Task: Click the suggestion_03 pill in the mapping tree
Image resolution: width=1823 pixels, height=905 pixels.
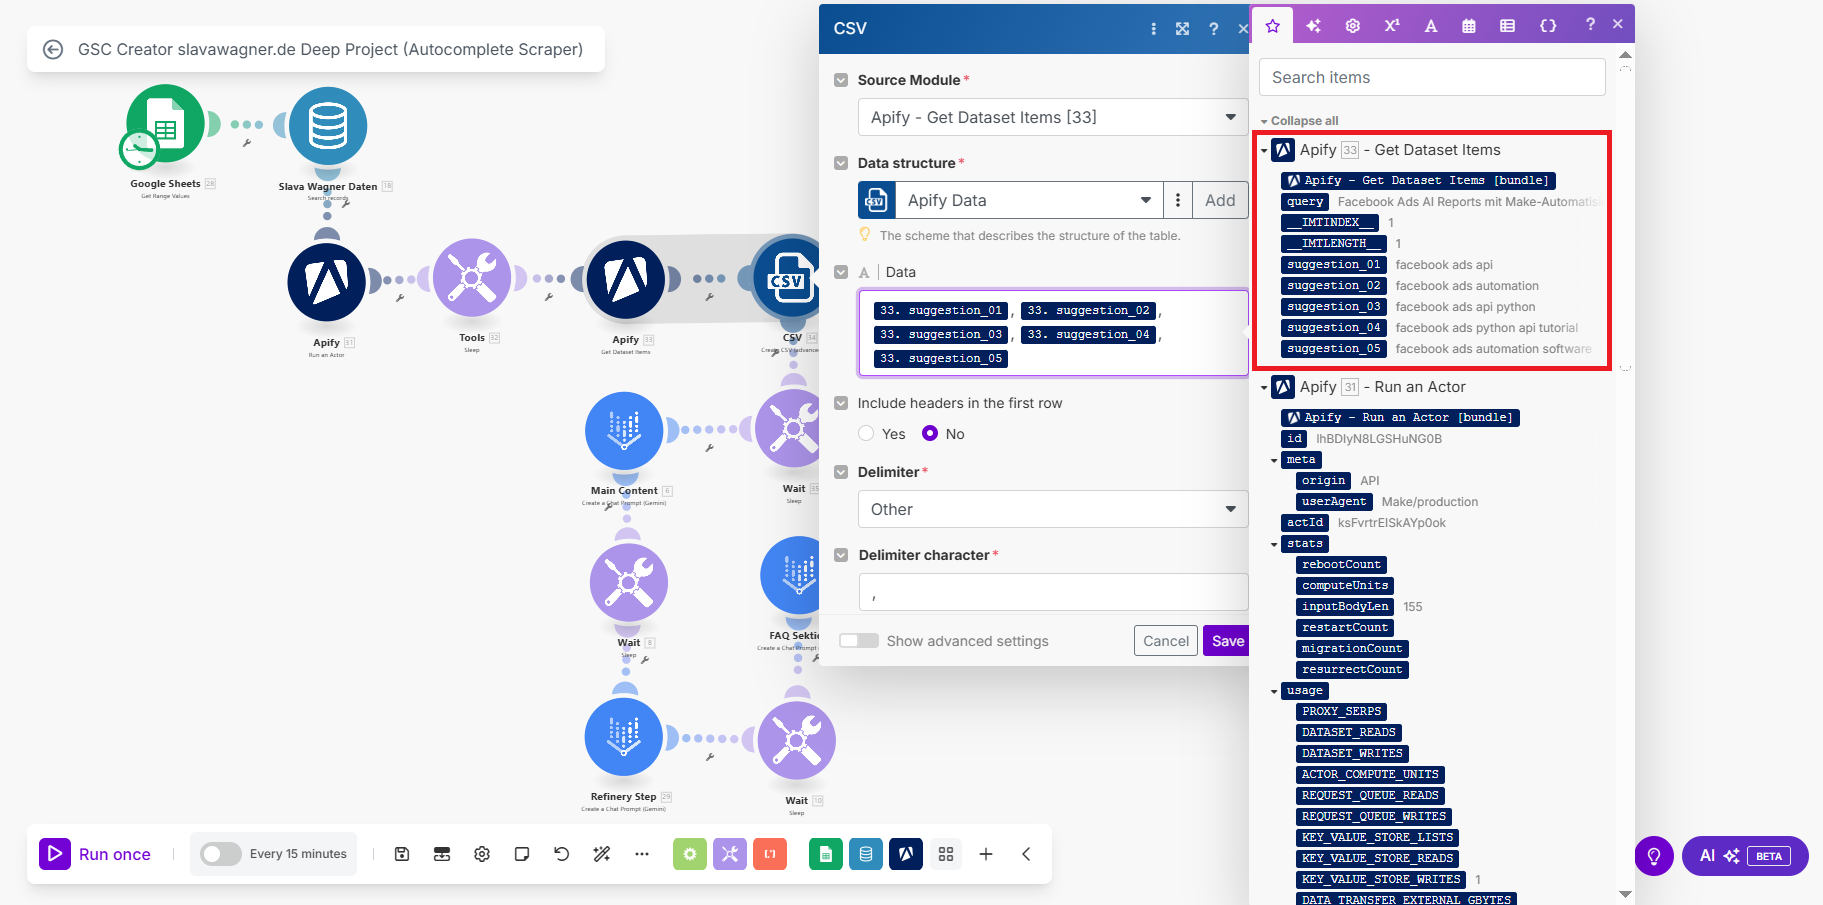Action: (1334, 307)
